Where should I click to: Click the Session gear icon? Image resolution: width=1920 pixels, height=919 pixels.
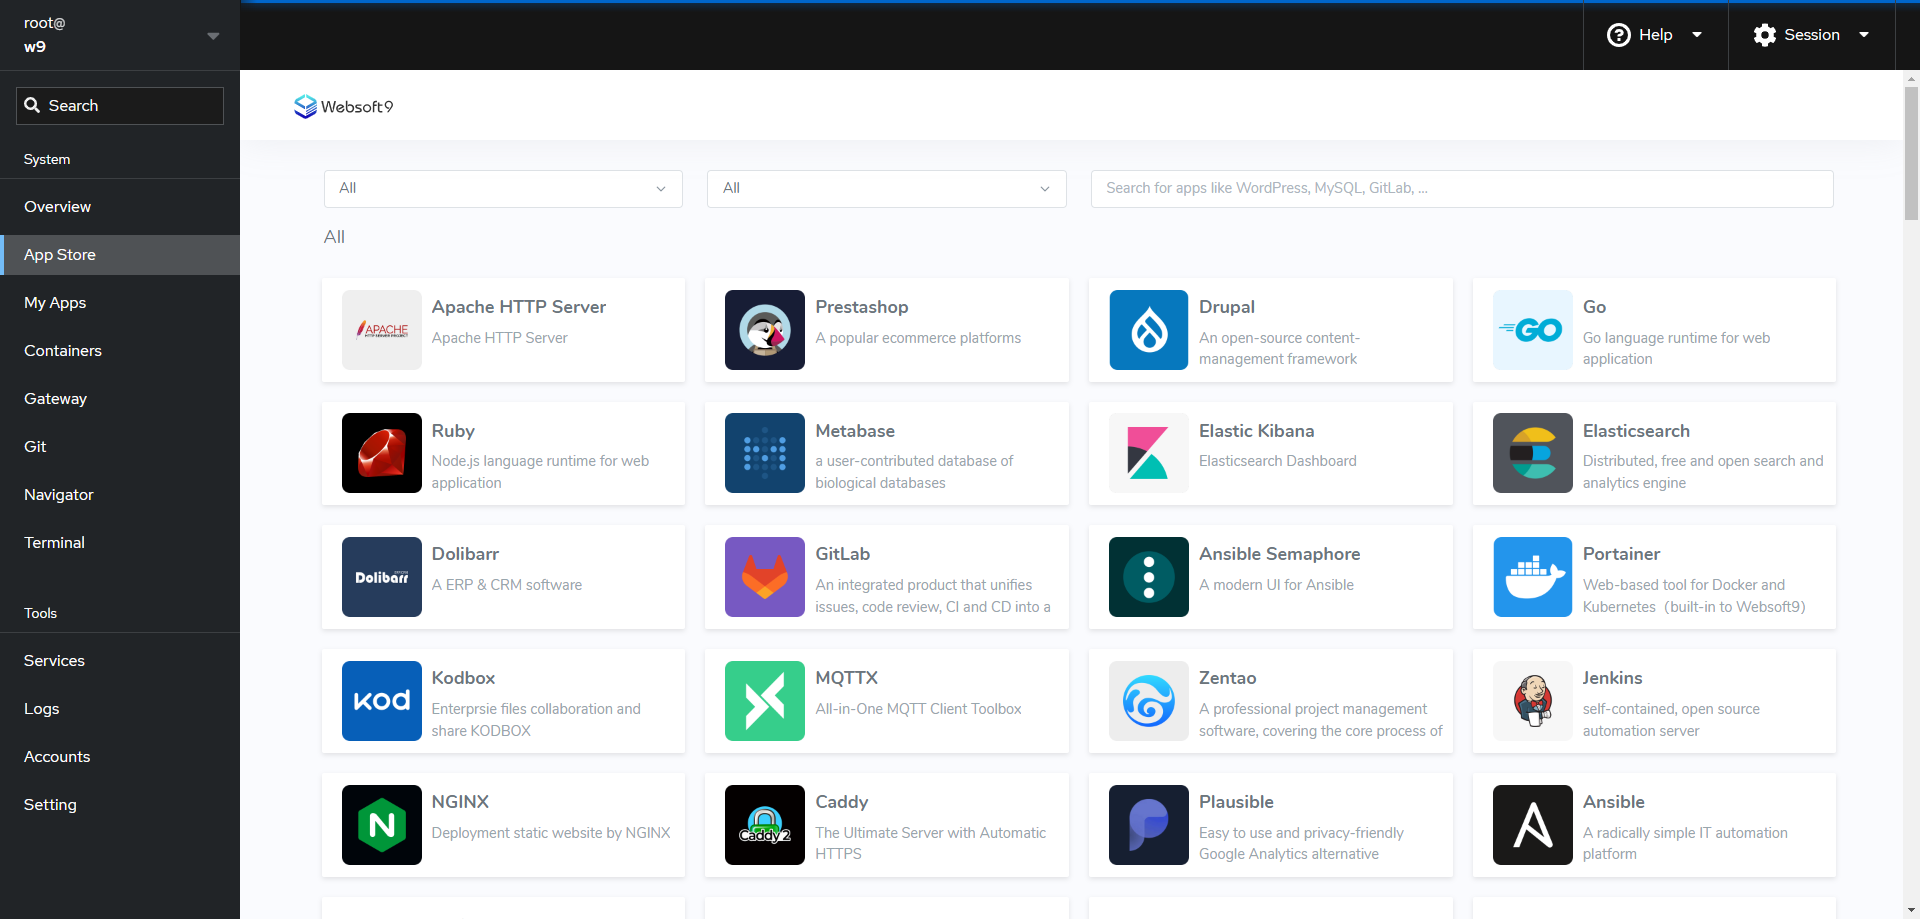[1765, 35]
